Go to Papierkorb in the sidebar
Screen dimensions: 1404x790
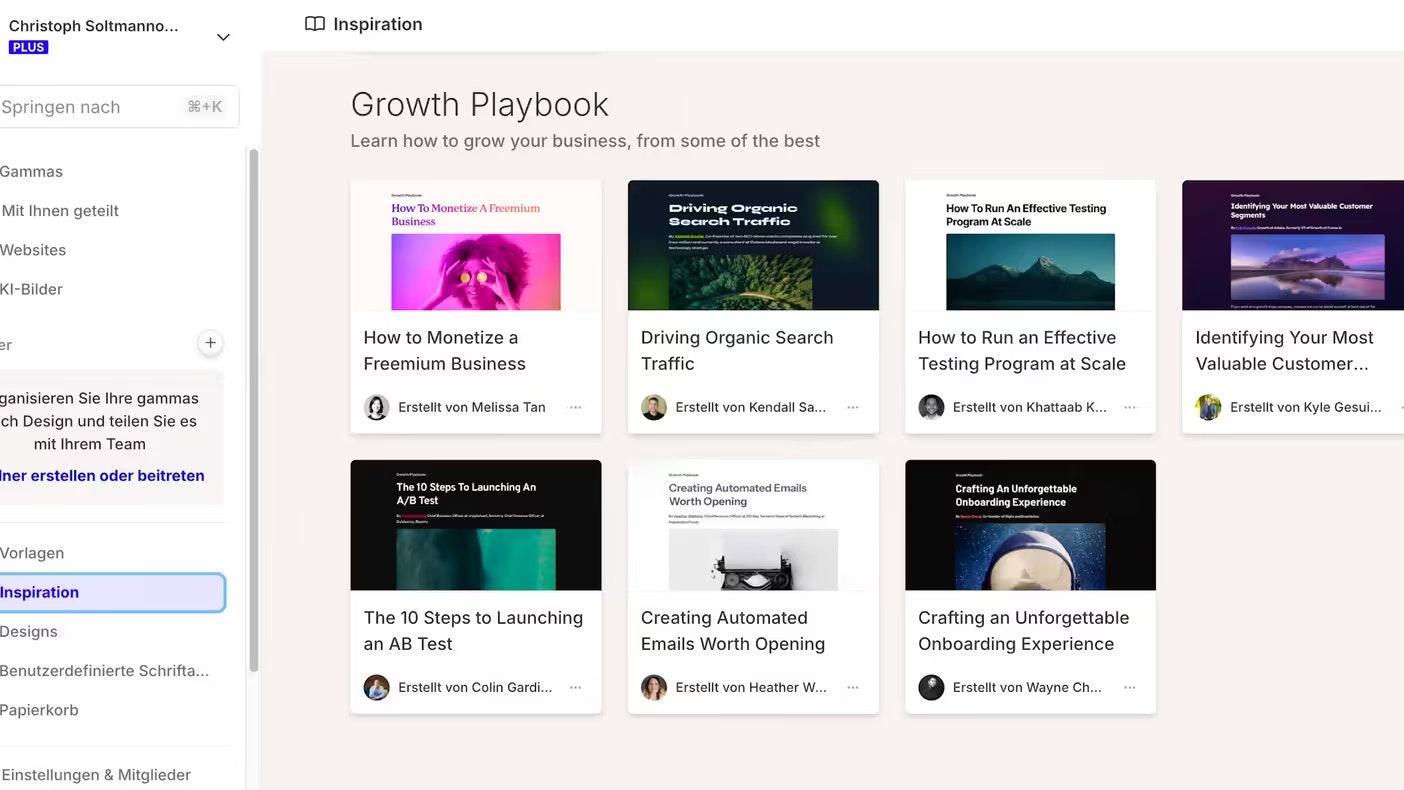pyautogui.click(x=39, y=710)
